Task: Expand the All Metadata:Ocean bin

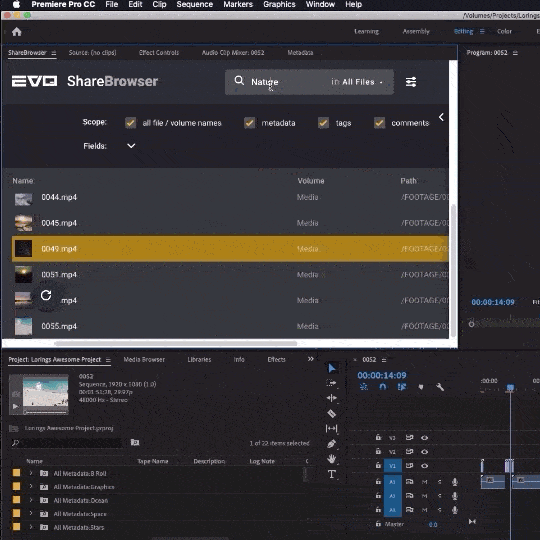Action: click(31, 500)
